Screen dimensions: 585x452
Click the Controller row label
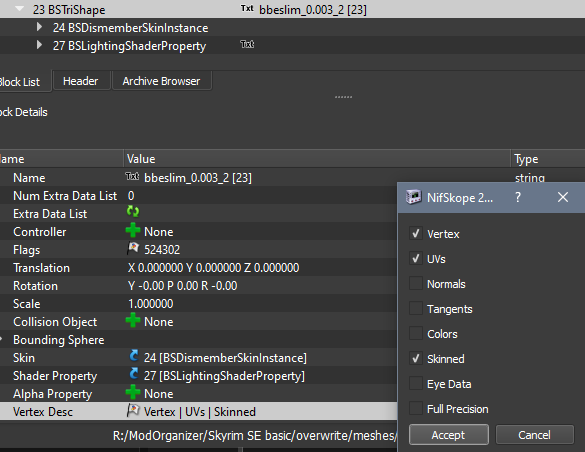(40, 232)
